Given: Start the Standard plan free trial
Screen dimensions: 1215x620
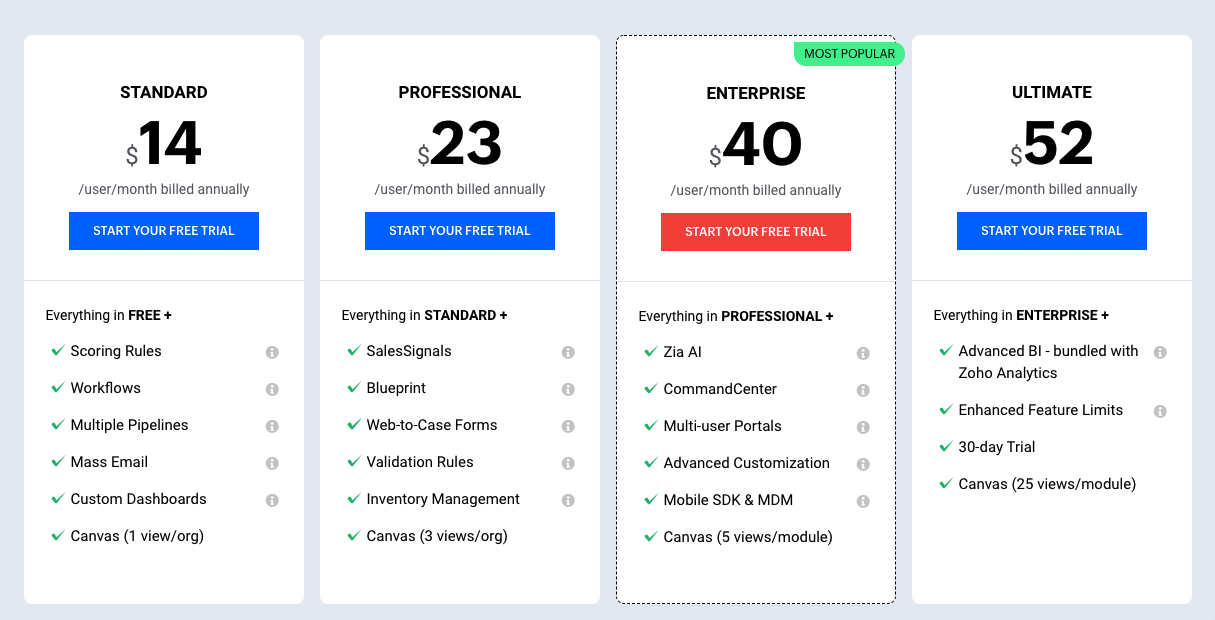Looking at the screenshot, I should (x=164, y=231).
